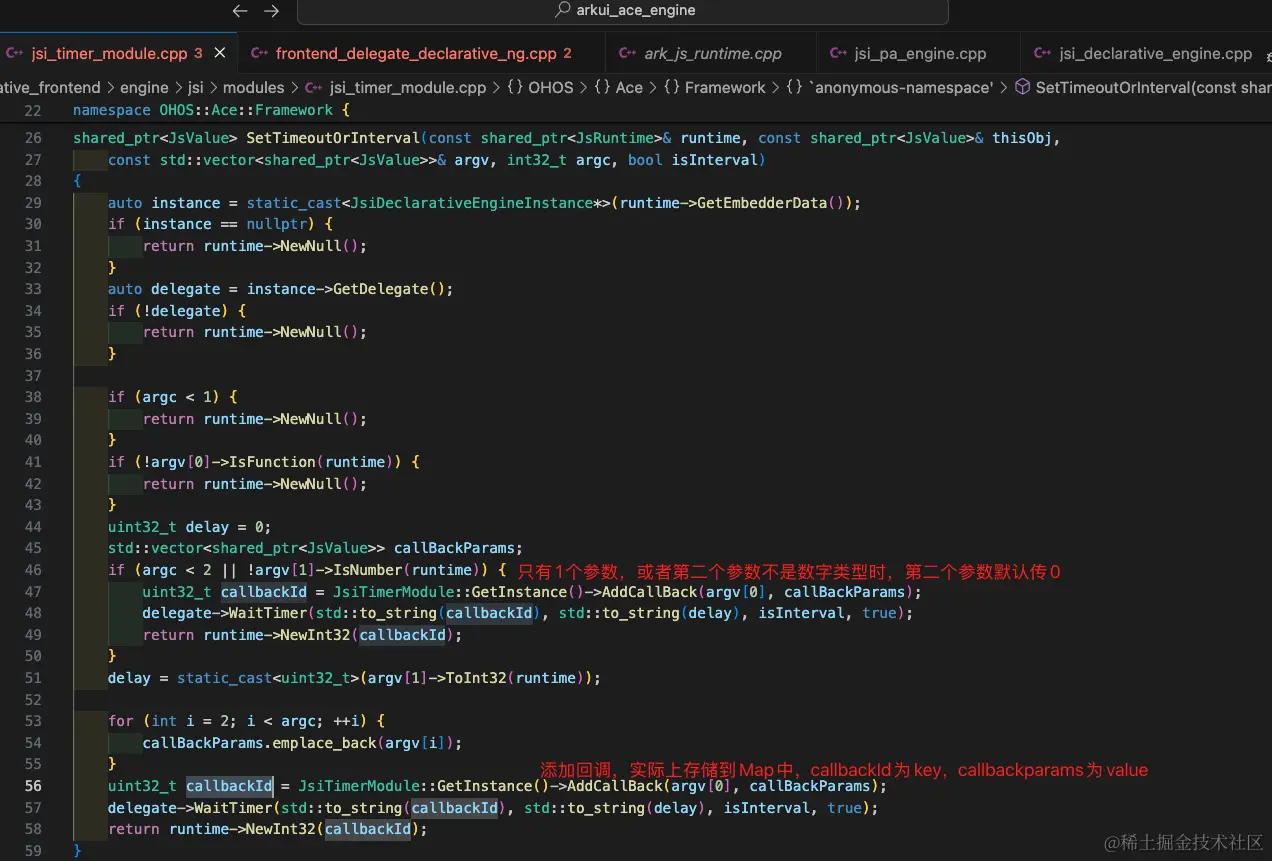Image resolution: width=1272 pixels, height=861 pixels.
Task: Click the cube icon before SetTimeoutOrInterval breadcrumb
Action: pyautogui.click(x=1022, y=87)
